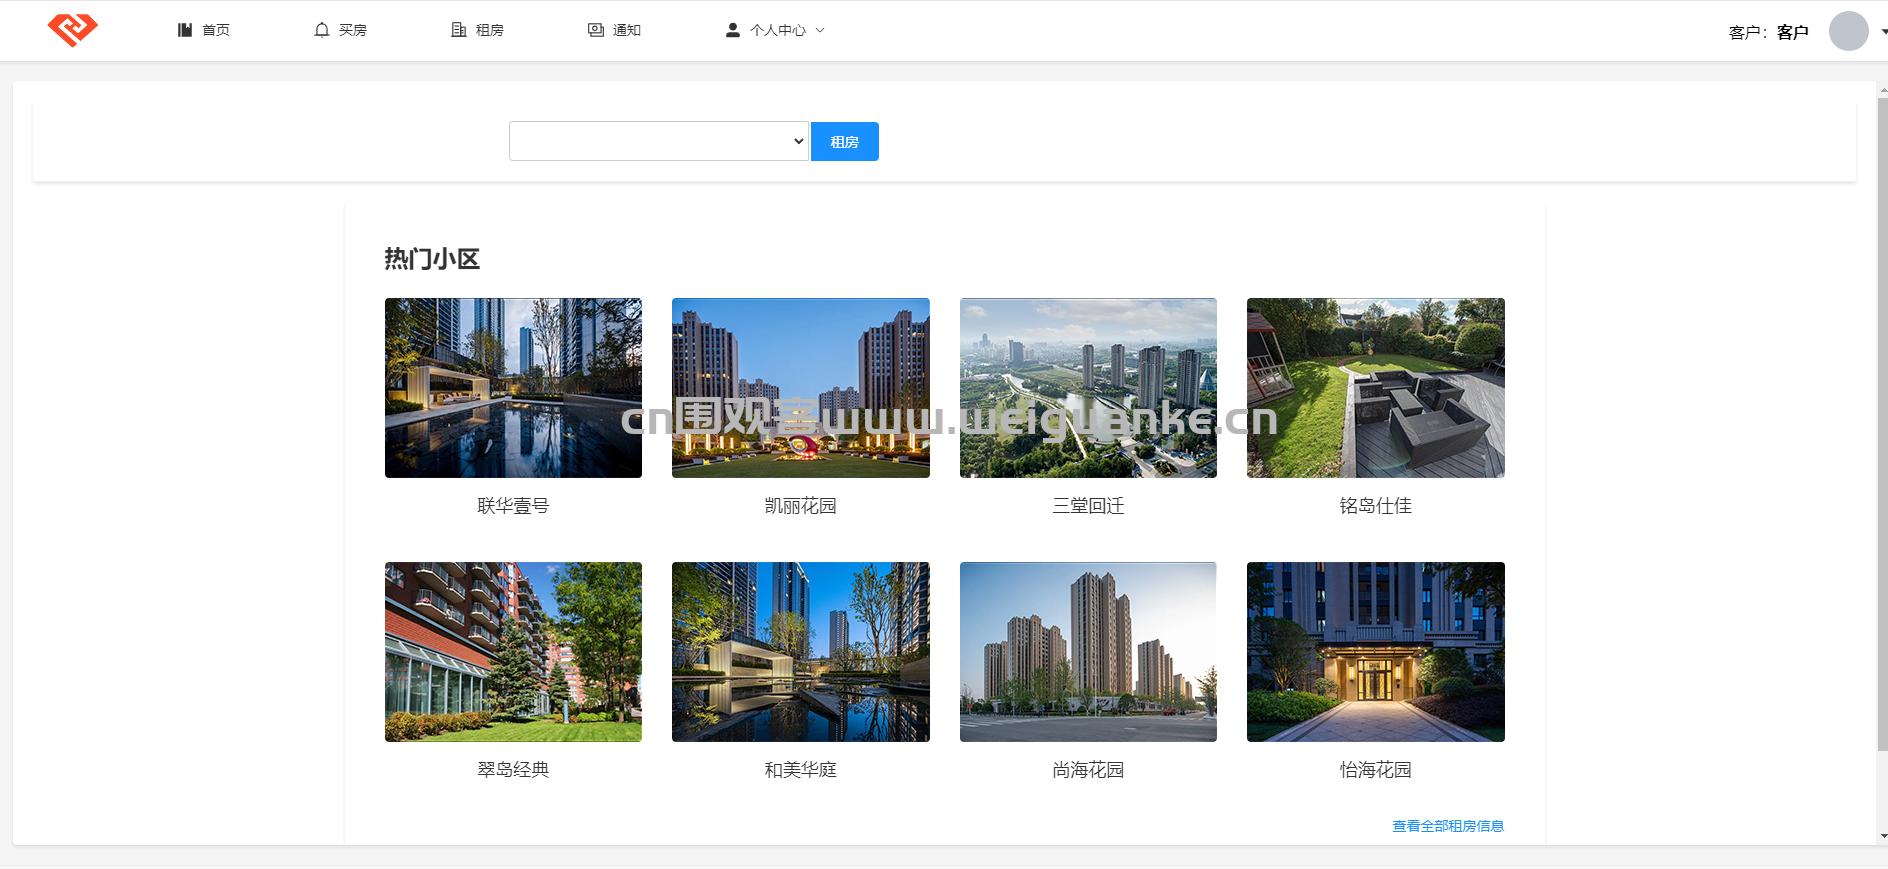Expand the 个人中心 chevron
This screenshot has width=1888, height=869.
[820, 30]
